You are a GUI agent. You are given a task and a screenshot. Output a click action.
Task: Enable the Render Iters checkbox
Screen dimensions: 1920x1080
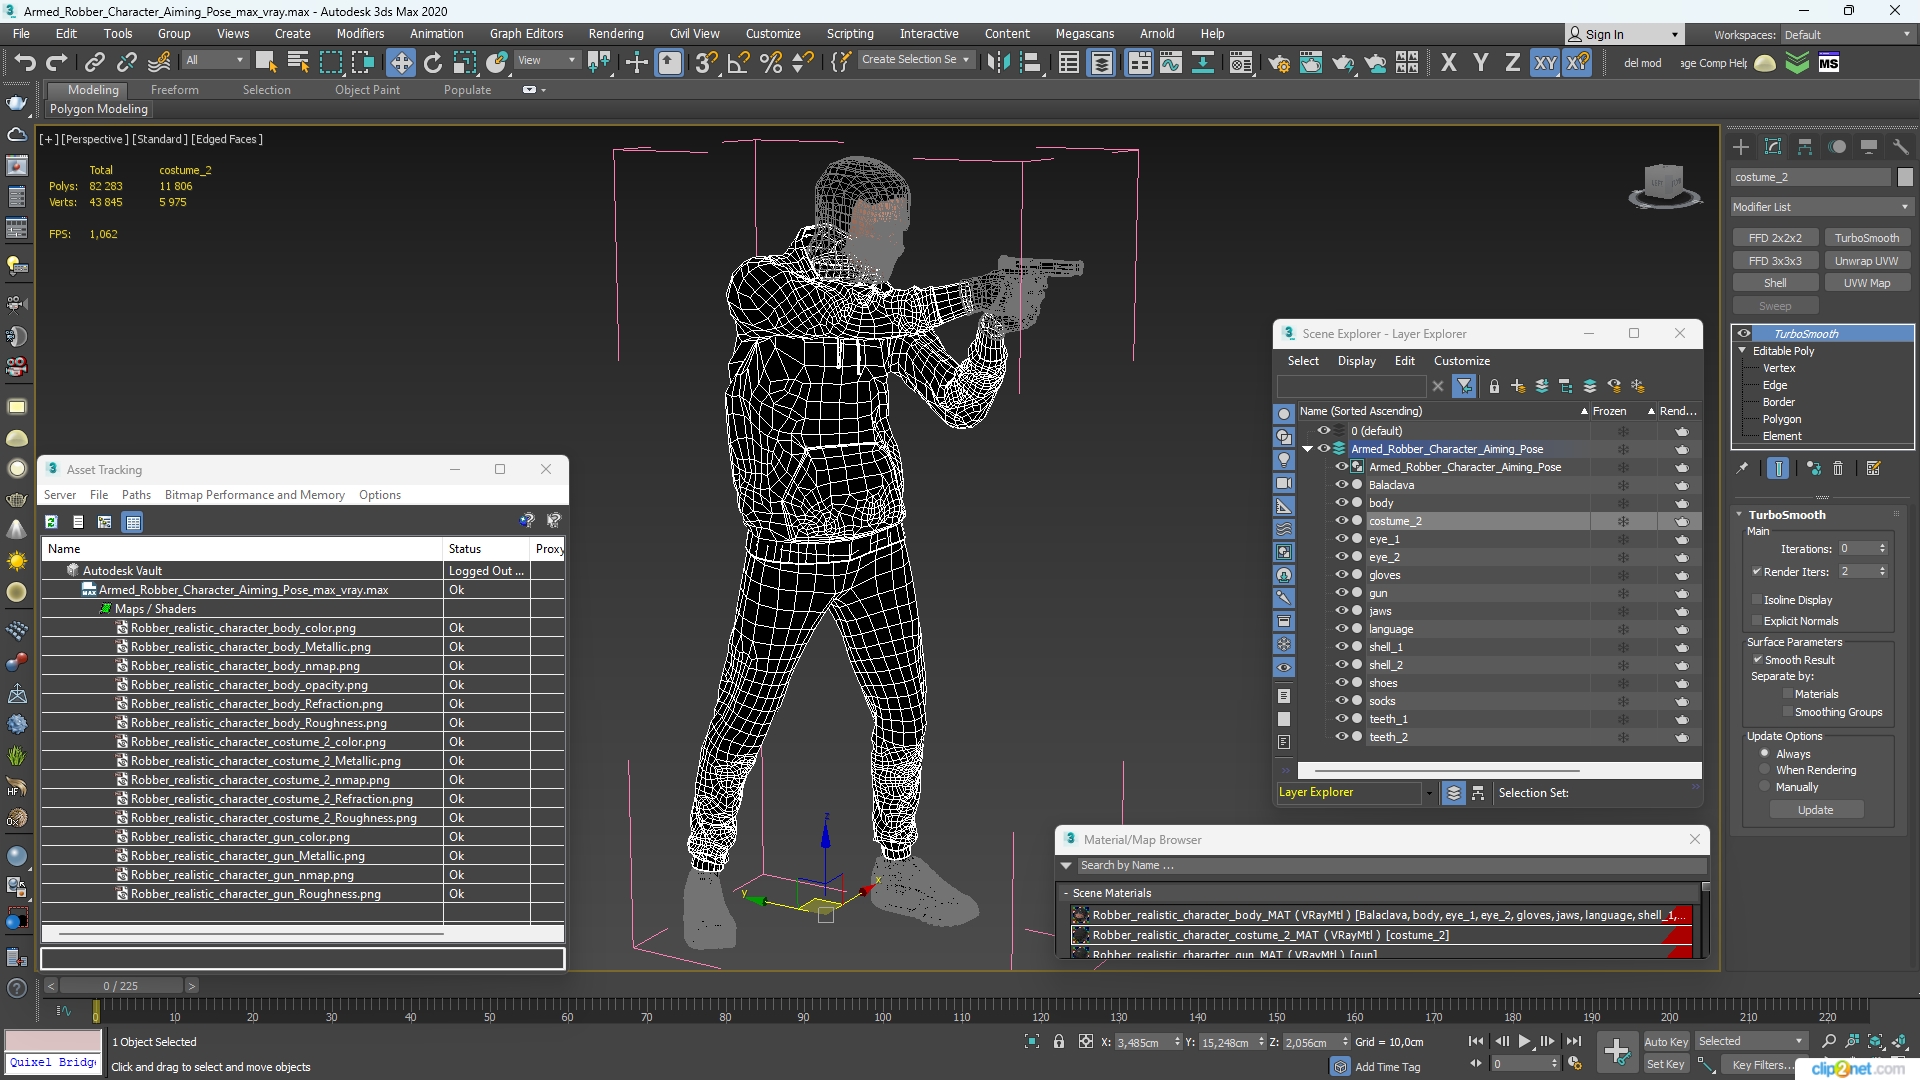coord(1757,572)
